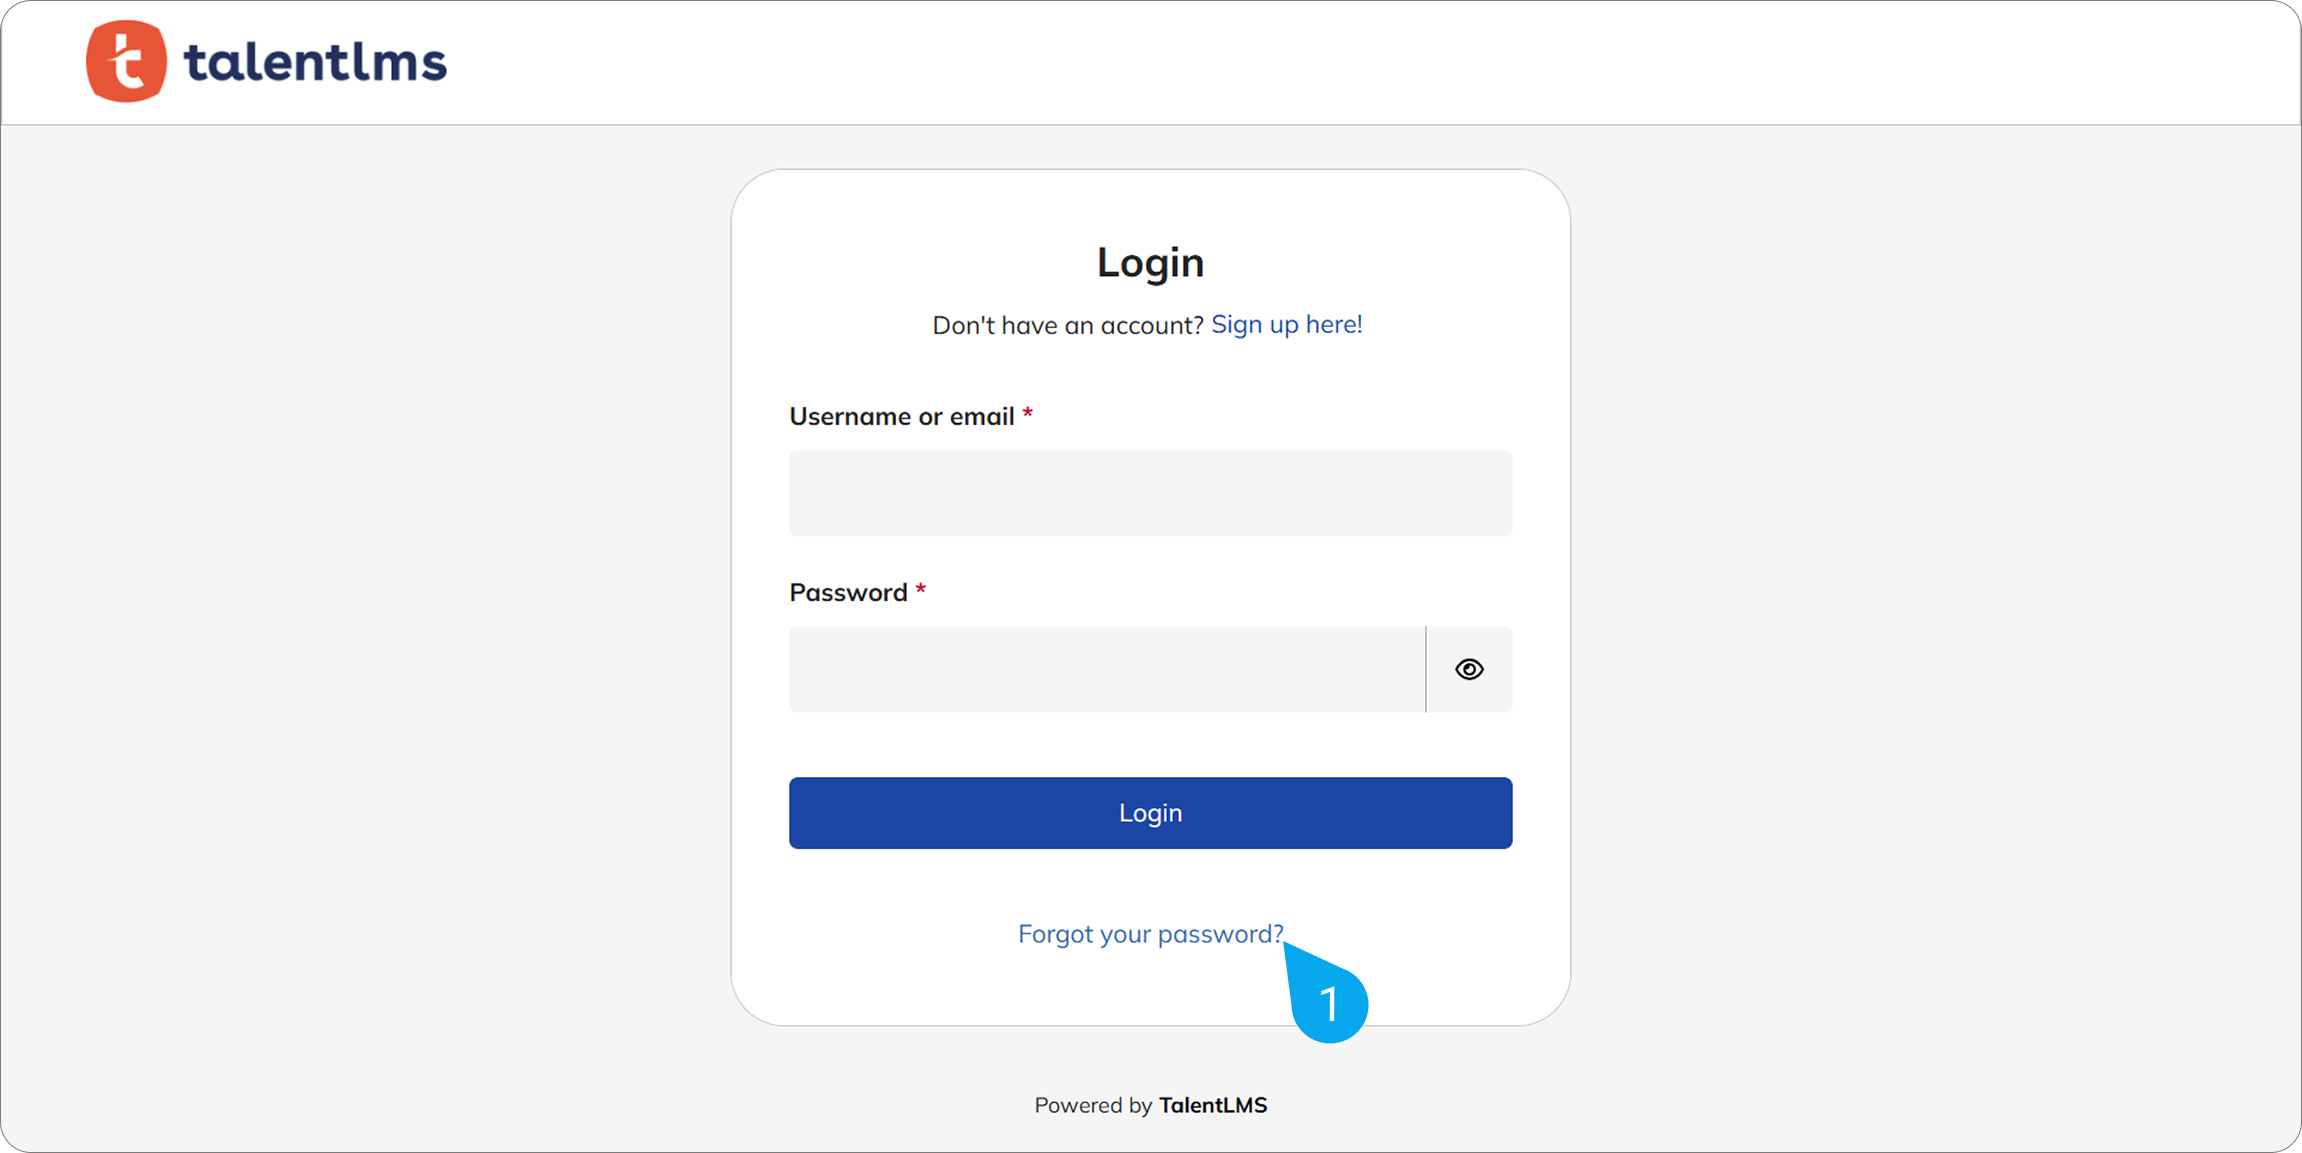Focus the Username or email input field
The height and width of the screenshot is (1153, 2302).
(x=1150, y=493)
